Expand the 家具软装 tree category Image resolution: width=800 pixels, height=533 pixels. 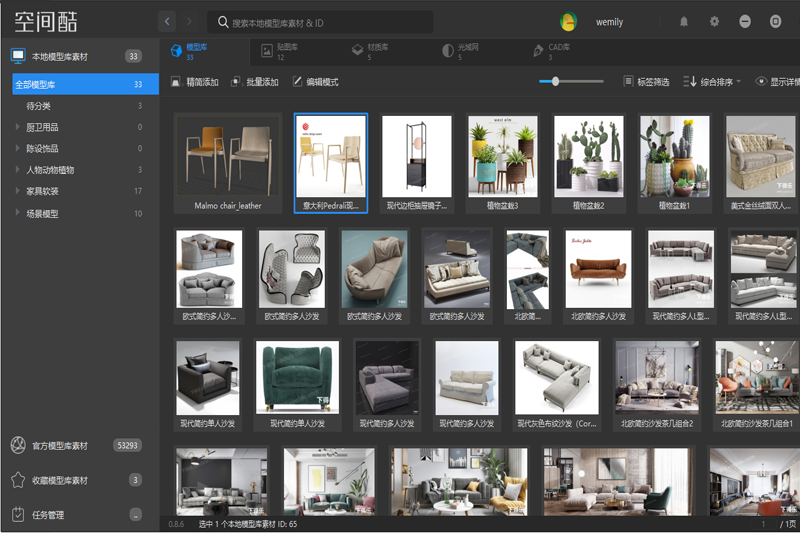pyautogui.click(x=17, y=191)
